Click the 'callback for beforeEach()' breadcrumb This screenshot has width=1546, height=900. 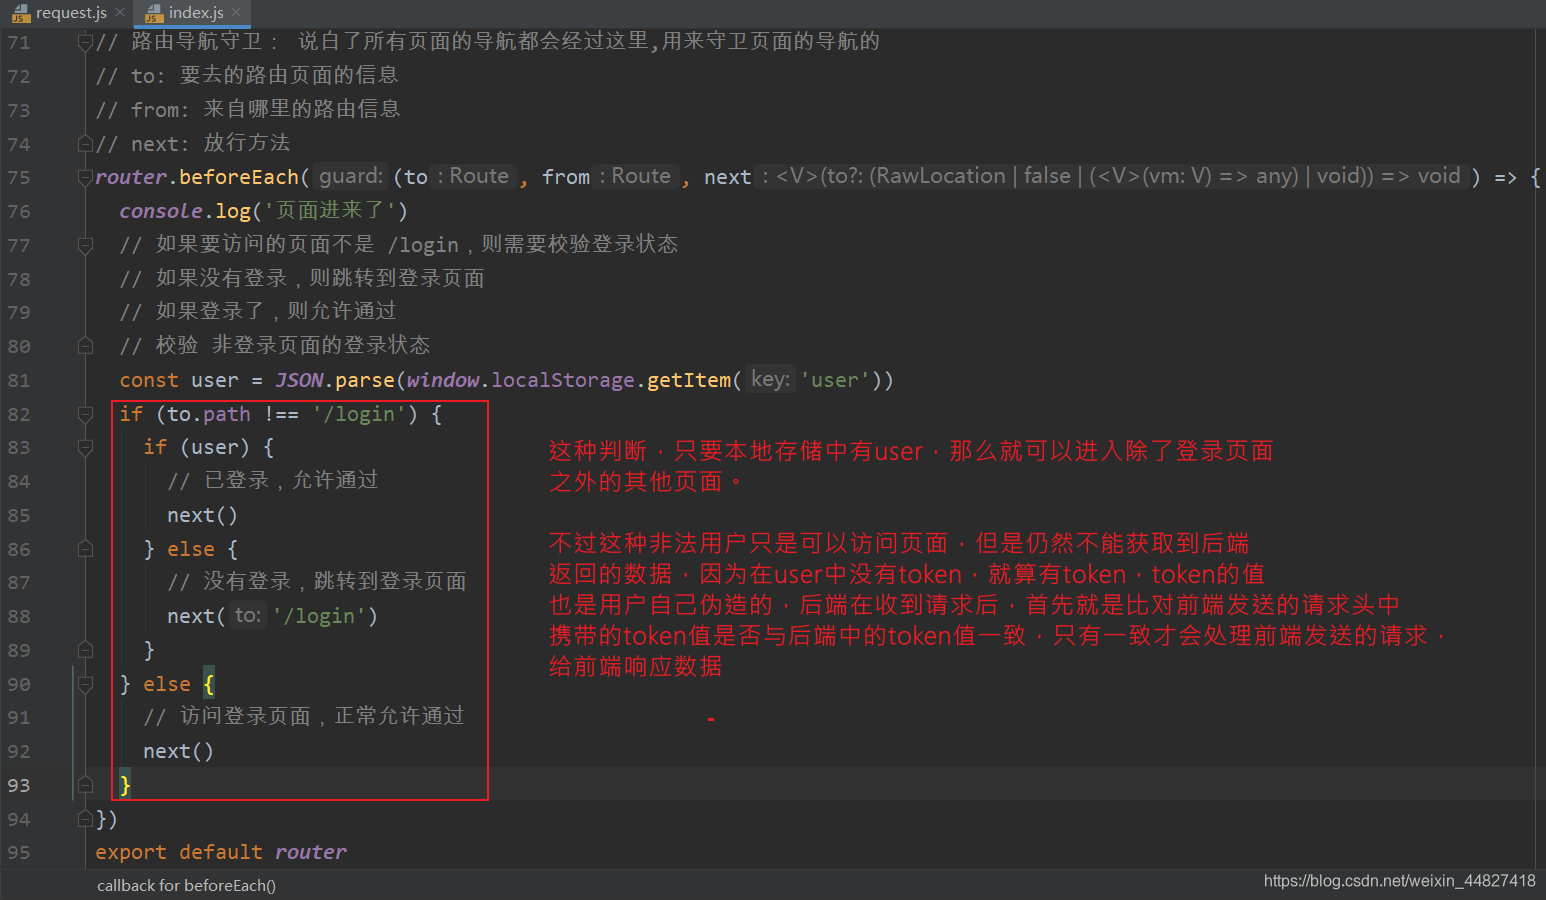pos(186,885)
